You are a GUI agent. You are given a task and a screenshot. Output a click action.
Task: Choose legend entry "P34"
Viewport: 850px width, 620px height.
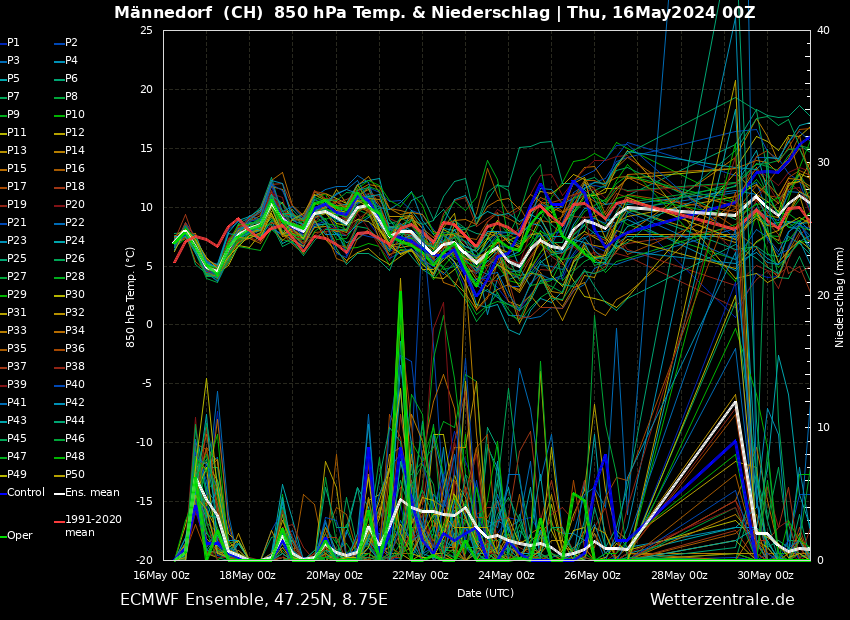pyautogui.click(x=75, y=330)
